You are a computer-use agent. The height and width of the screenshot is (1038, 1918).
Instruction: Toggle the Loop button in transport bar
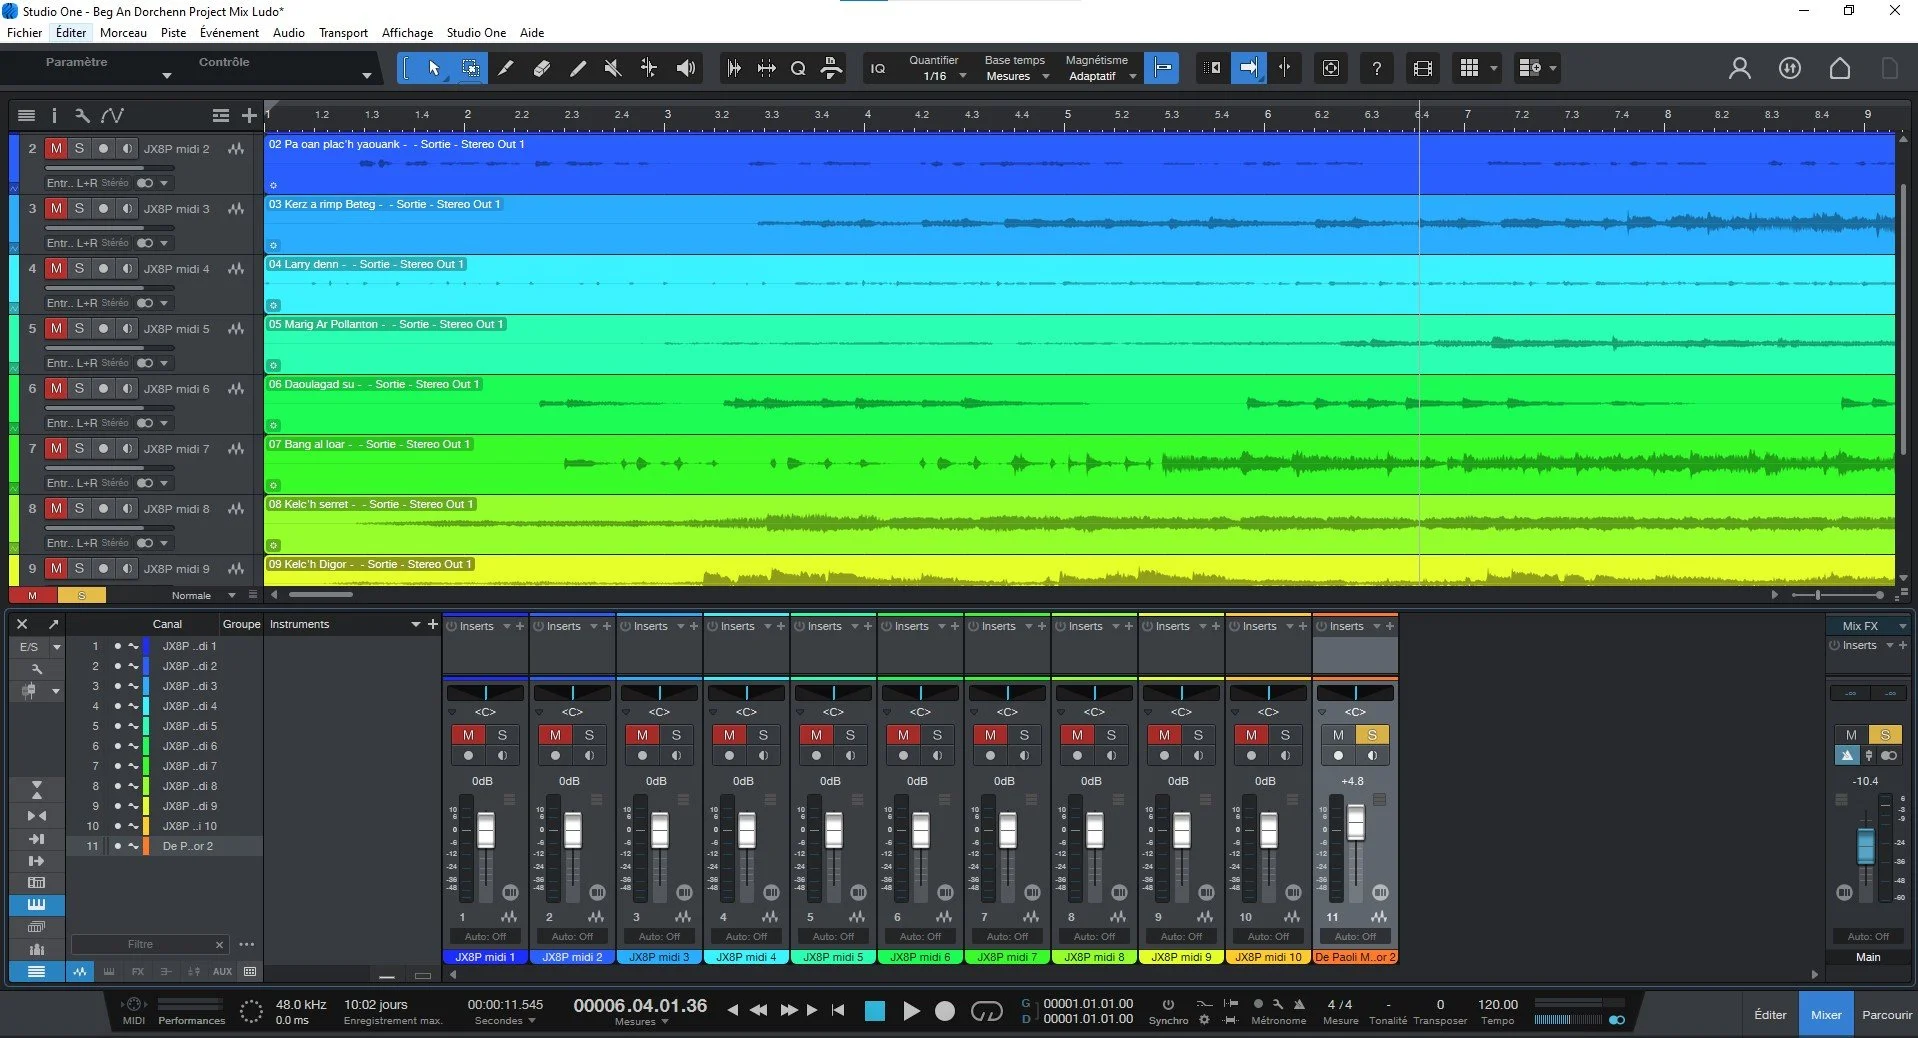click(986, 1011)
